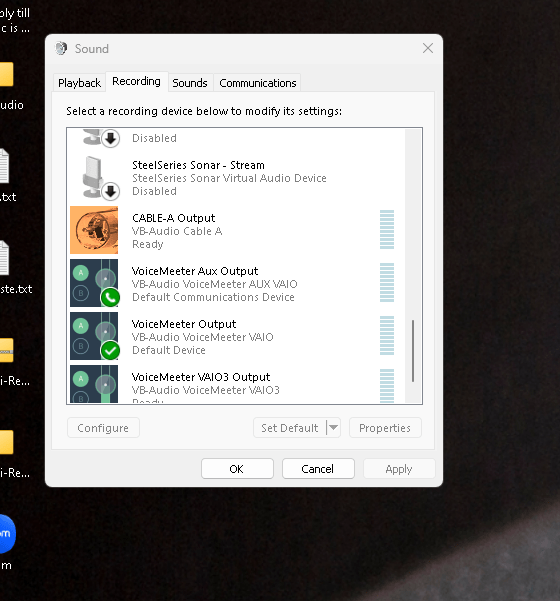This screenshot has height=601, width=560.
Task: Click the level meter beside VoiceMeeter Aux Output
Action: click(387, 282)
